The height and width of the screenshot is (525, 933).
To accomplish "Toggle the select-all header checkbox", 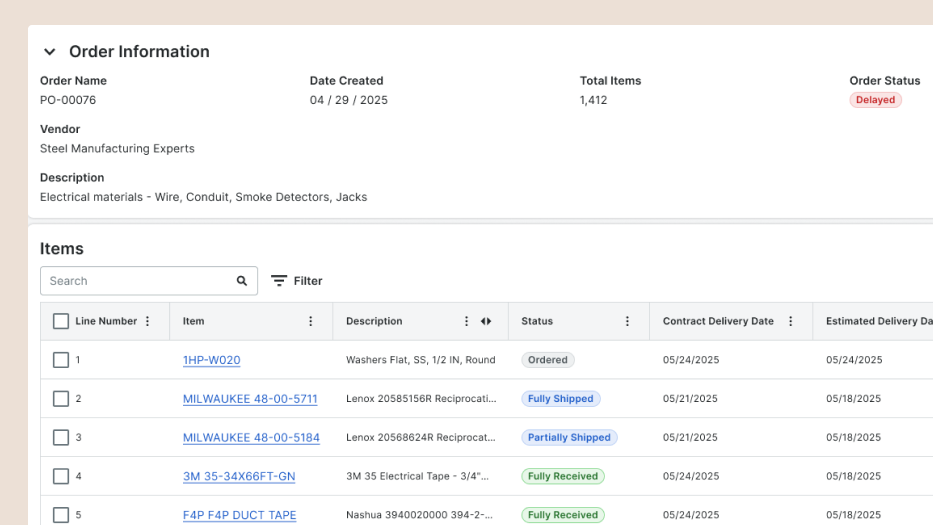I will pyautogui.click(x=61, y=321).
